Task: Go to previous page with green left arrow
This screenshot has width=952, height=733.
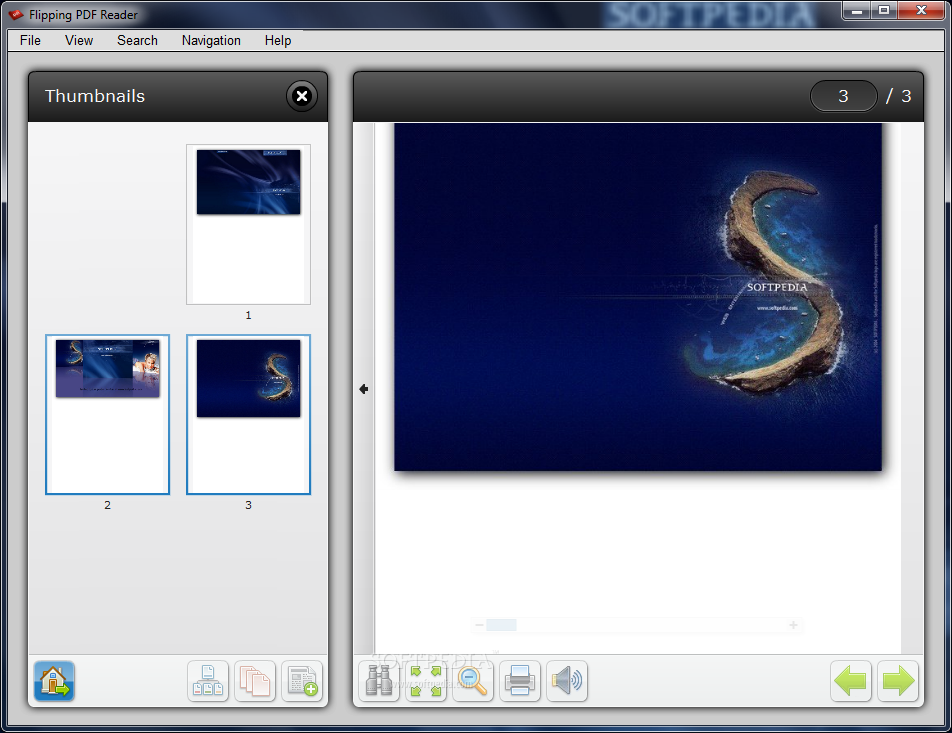Action: (x=851, y=681)
